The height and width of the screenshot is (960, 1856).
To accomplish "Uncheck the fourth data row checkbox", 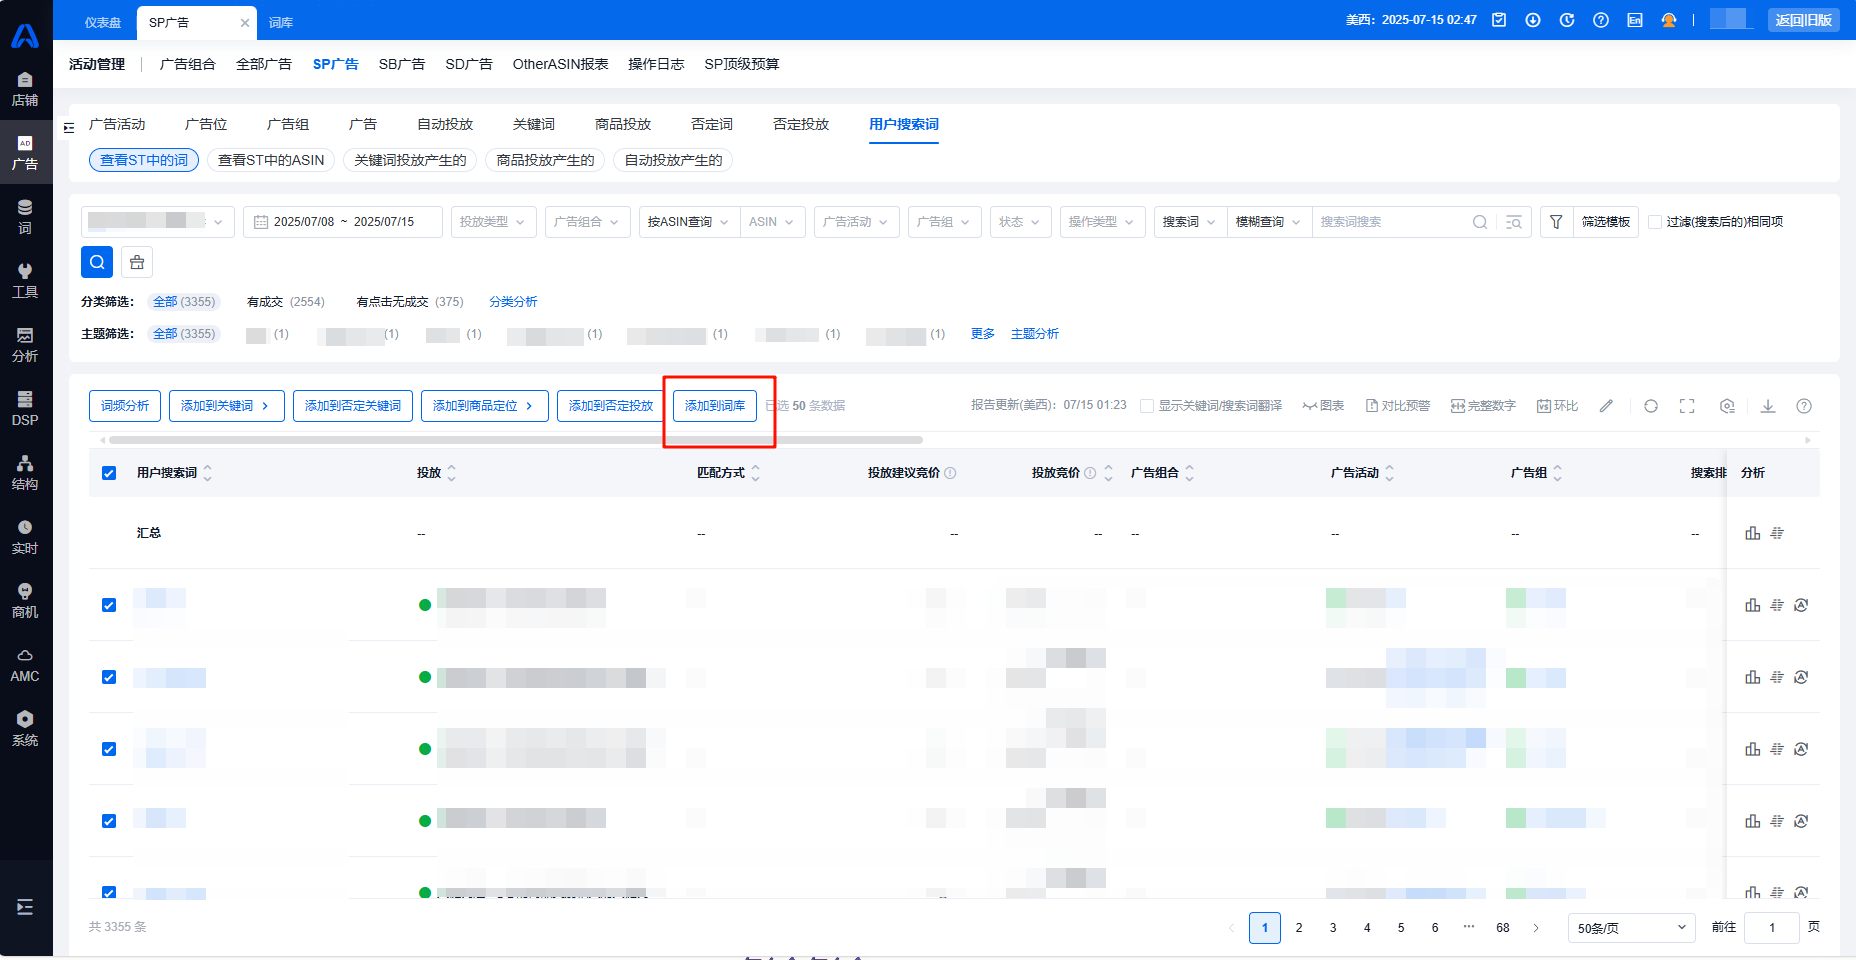I will coord(109,821).
